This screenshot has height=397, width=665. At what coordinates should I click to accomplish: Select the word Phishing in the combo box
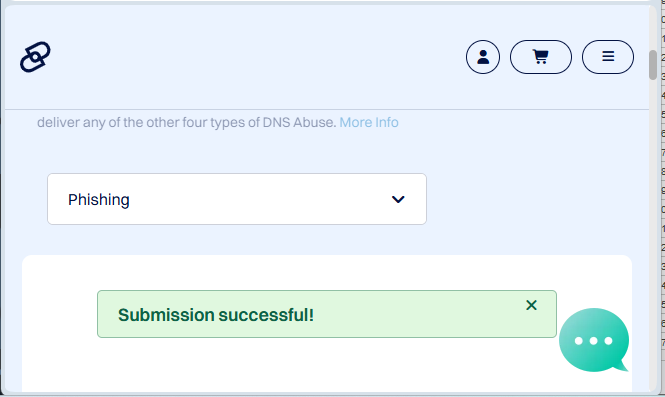coord(99,199)
